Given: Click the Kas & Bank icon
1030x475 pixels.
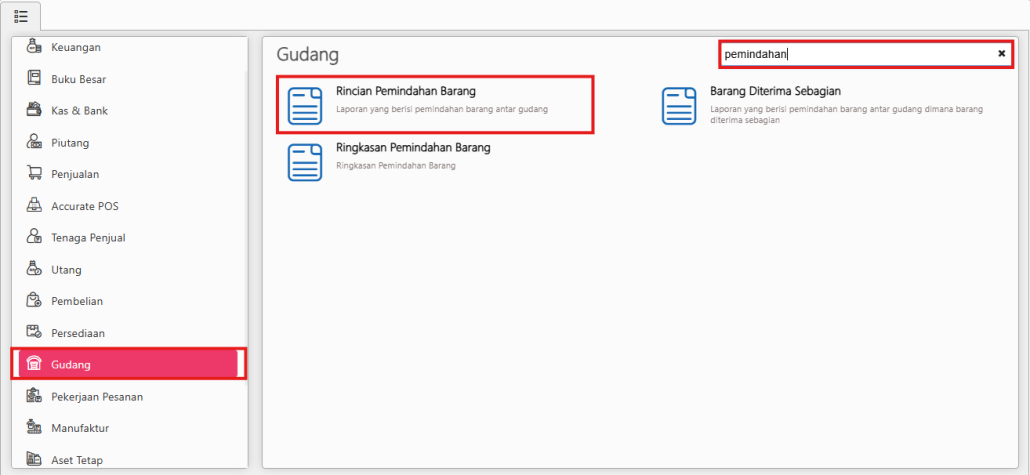Looking at the screenshot, I should (x=33, y=111).
